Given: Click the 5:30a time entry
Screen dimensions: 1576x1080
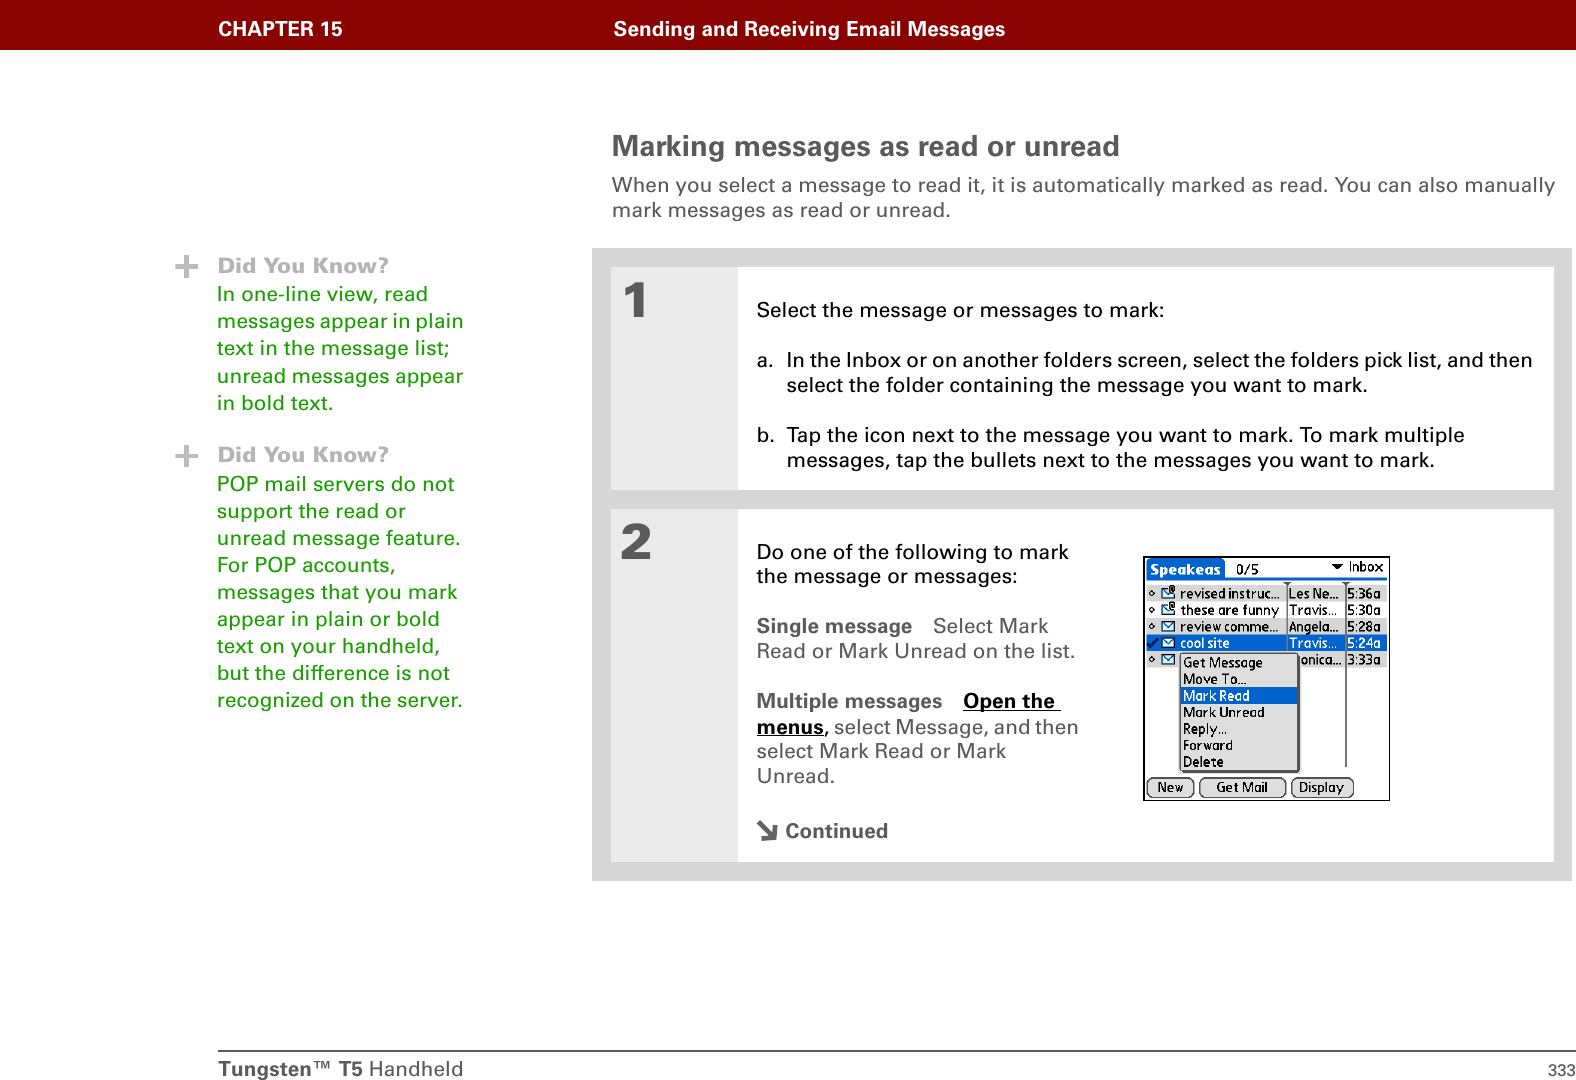Looking at the screenshot, I should click(1364, 610).
